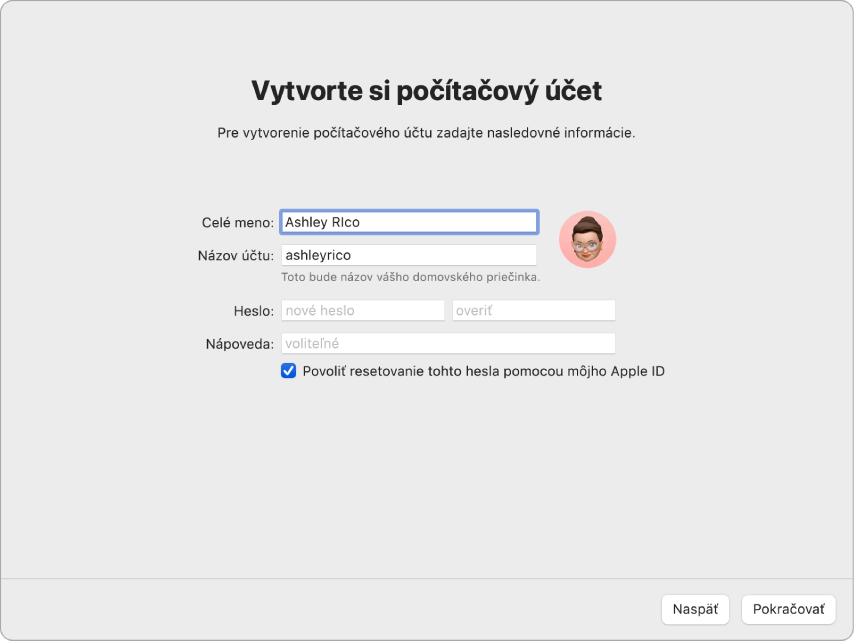Screen dimensions: 857x644
Task: Click the ashleyrico account name text
Action: [x=409, y=255]
